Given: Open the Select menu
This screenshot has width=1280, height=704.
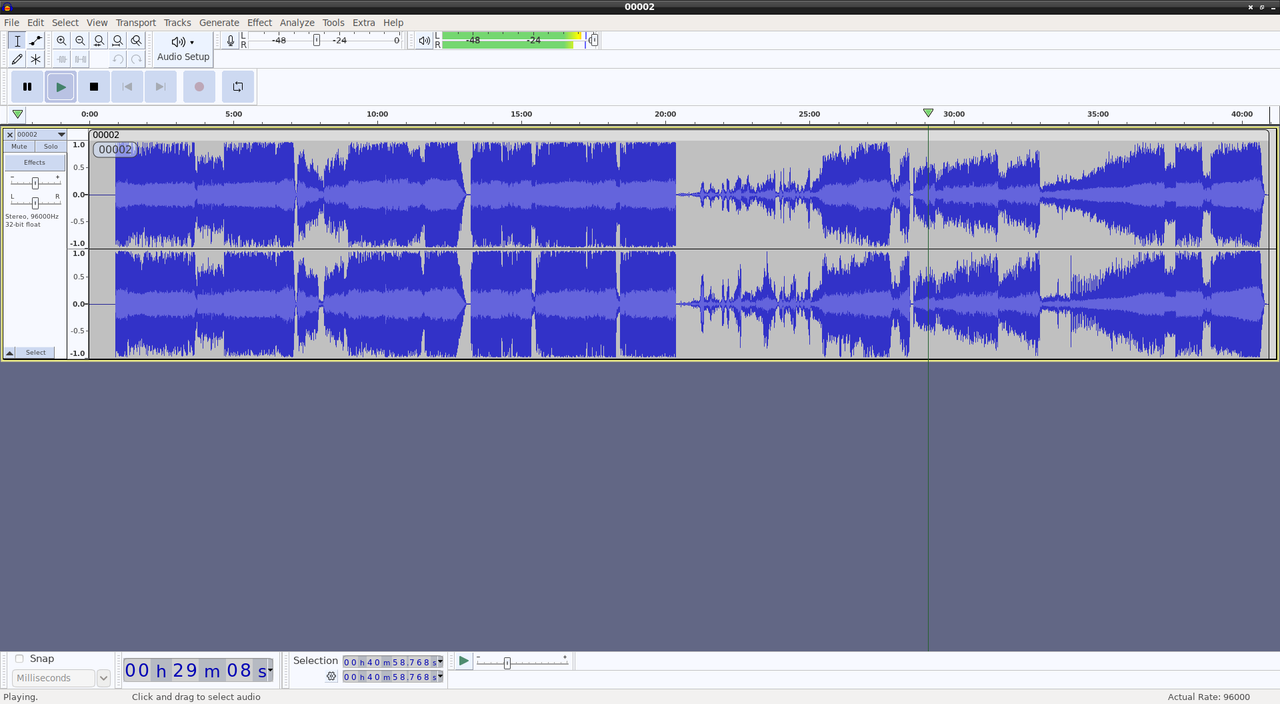Looking at the screenshot, I should click(x=65, y=22).
